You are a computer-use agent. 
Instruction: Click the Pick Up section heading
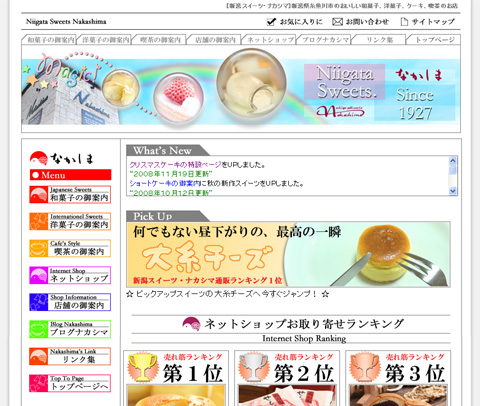pos(153,216)
